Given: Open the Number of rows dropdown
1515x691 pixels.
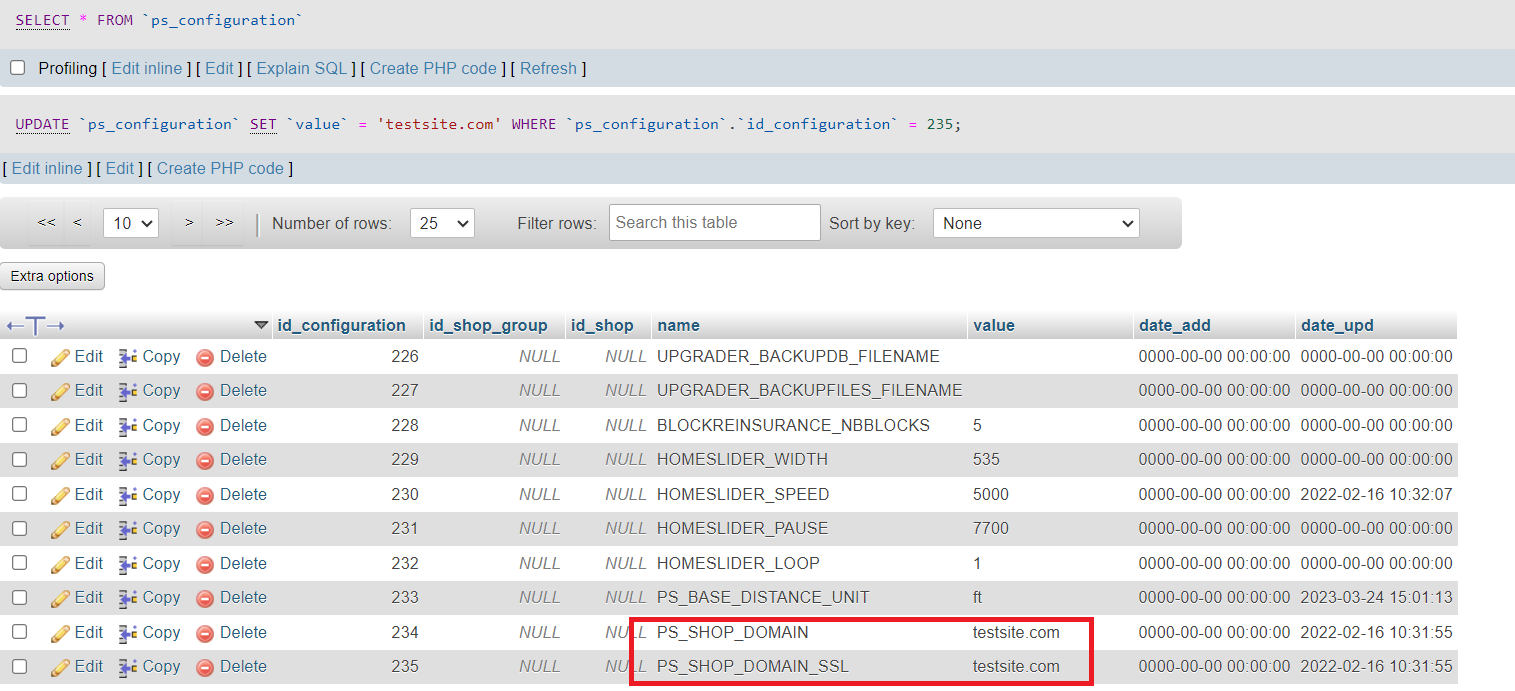Looking at the screenshot, I should (442, 223).
